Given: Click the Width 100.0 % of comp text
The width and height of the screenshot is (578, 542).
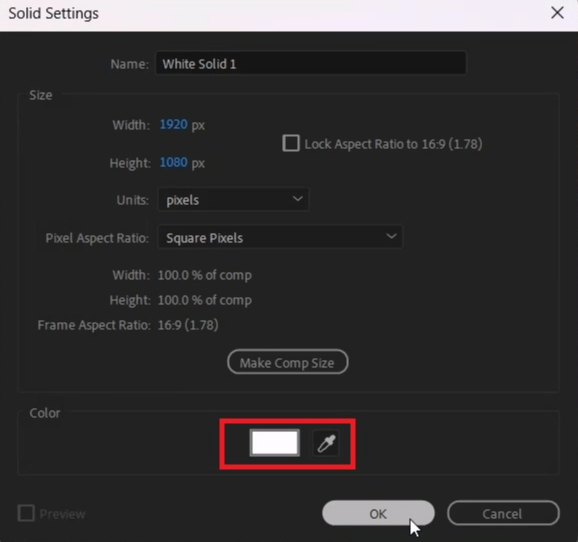Looking at the screenshot, I should coord(205,275).
